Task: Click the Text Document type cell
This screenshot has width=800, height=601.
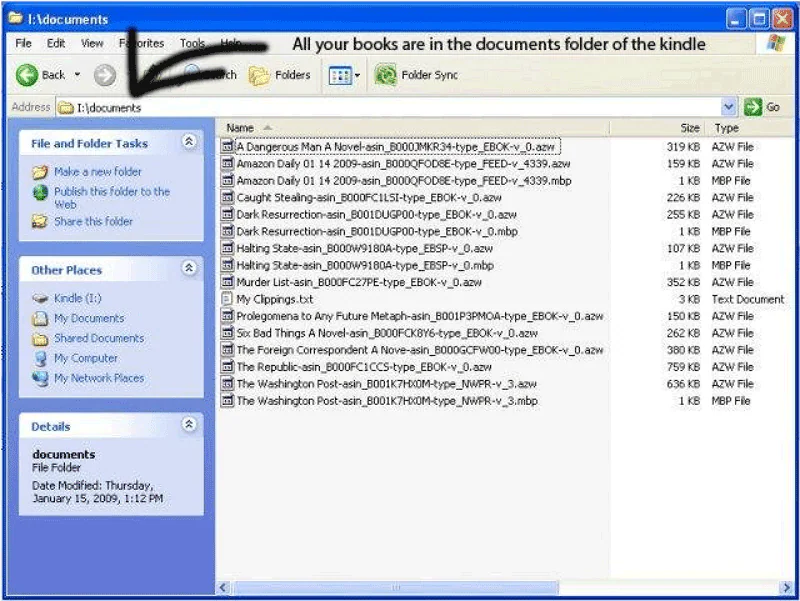Action: pos(748,299)
